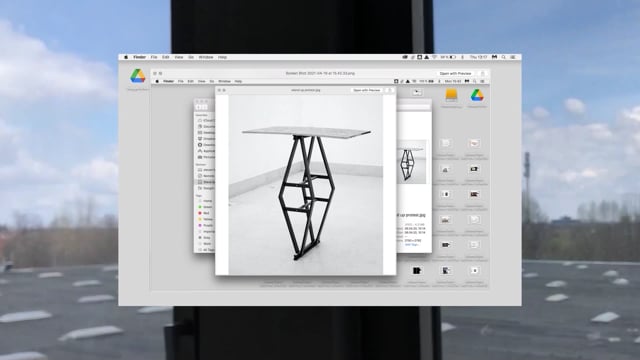Open the Finder menu in the outer menu bar
This screenshot has width=640, height=360.
click(139, 57)
